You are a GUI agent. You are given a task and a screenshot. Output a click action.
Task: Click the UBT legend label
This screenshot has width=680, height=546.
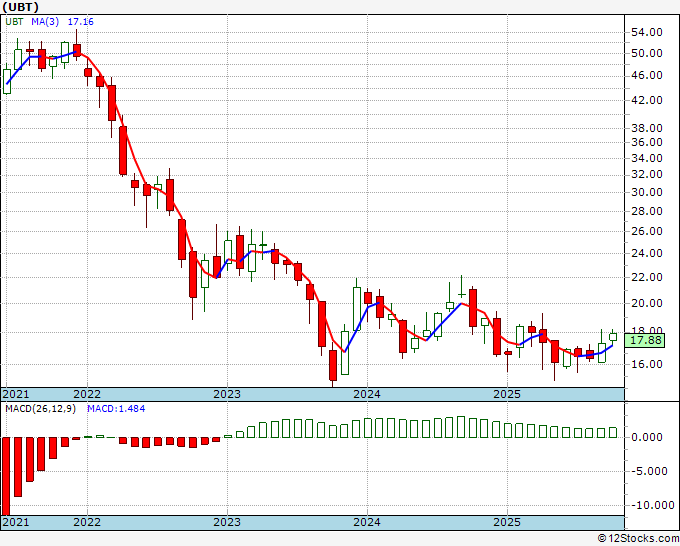point(14,22)
